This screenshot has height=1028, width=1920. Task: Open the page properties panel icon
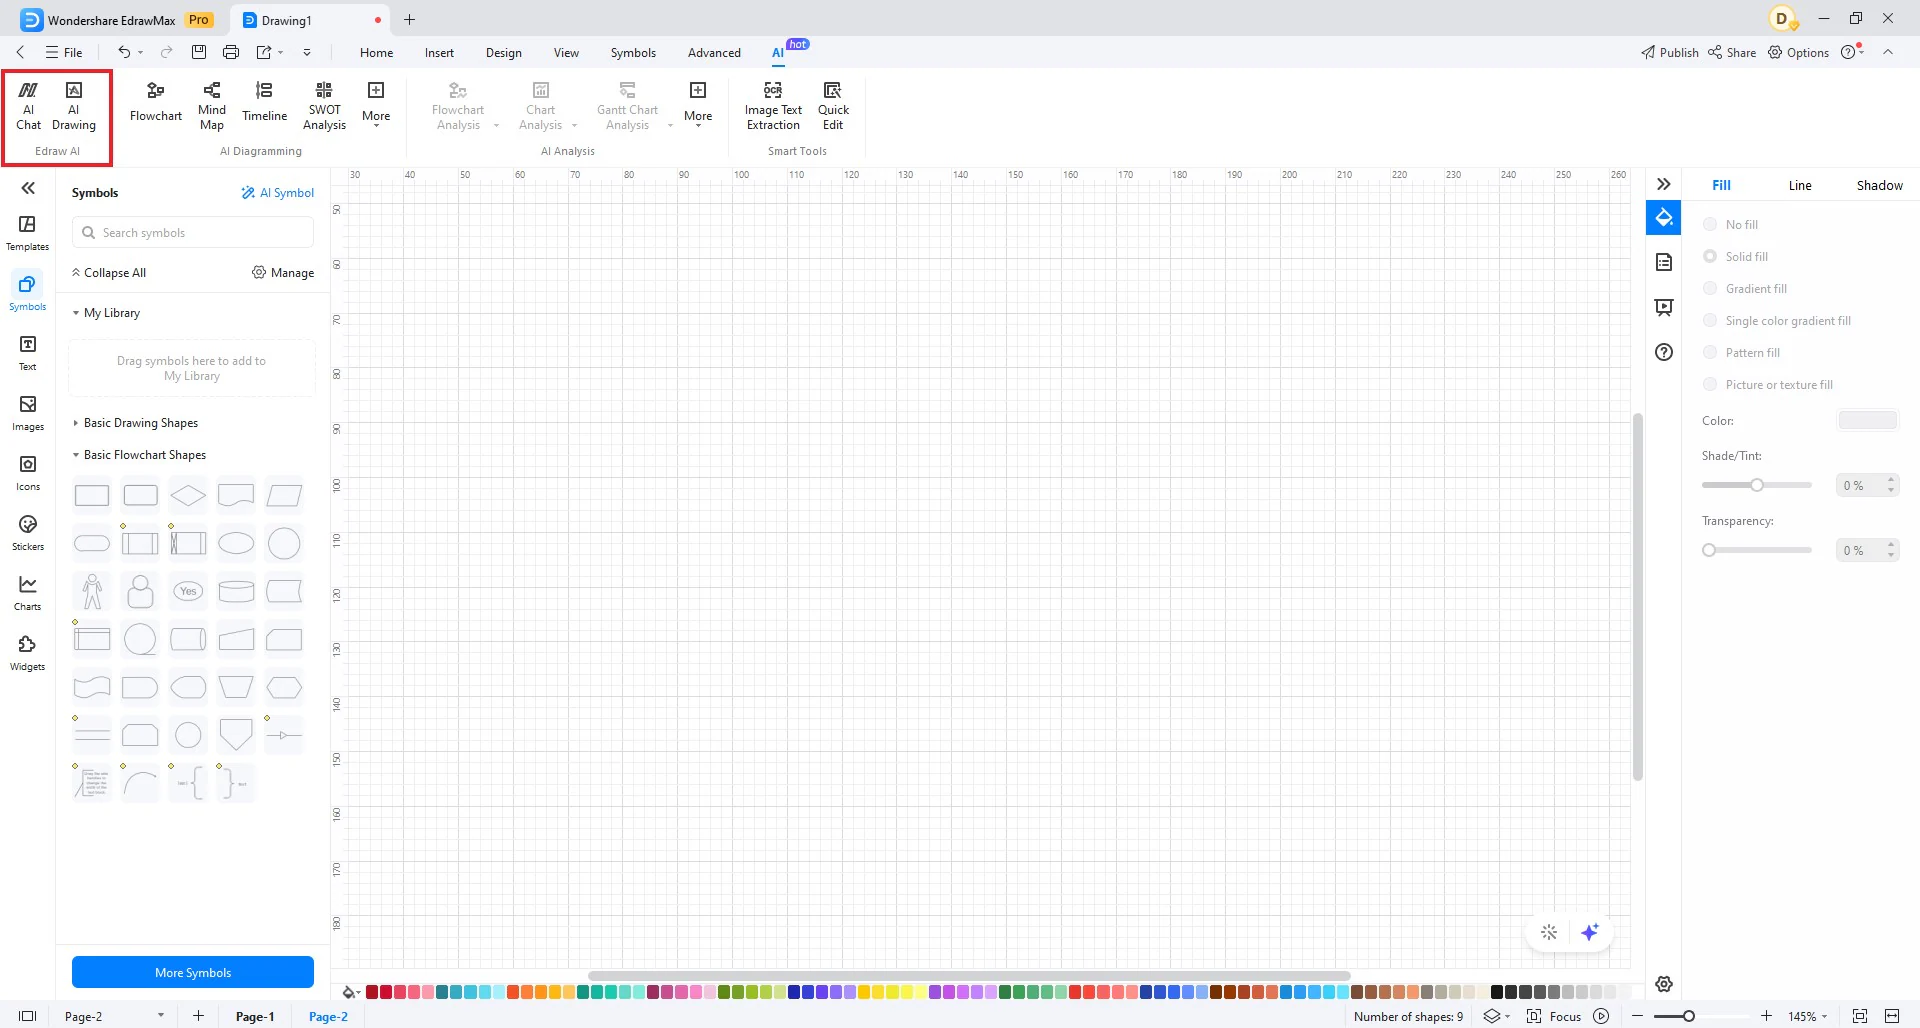(1664, 262)
